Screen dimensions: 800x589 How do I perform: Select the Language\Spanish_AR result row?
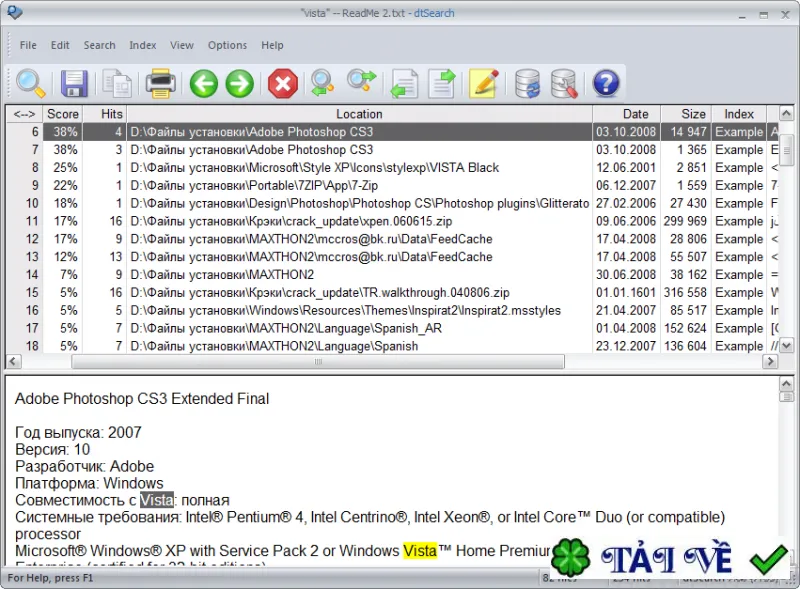click(392, 328)
